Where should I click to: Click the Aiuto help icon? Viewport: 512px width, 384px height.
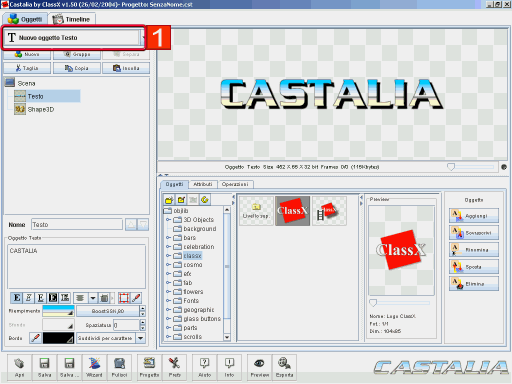[205, 367]
